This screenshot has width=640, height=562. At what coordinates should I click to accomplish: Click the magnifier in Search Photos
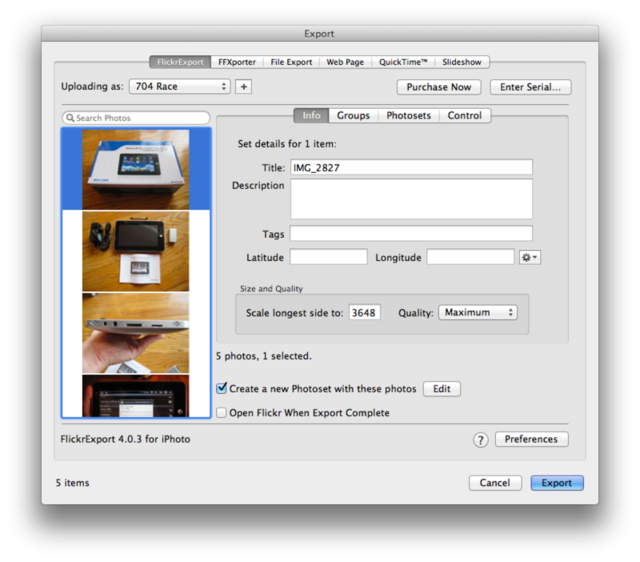point(70,118)
